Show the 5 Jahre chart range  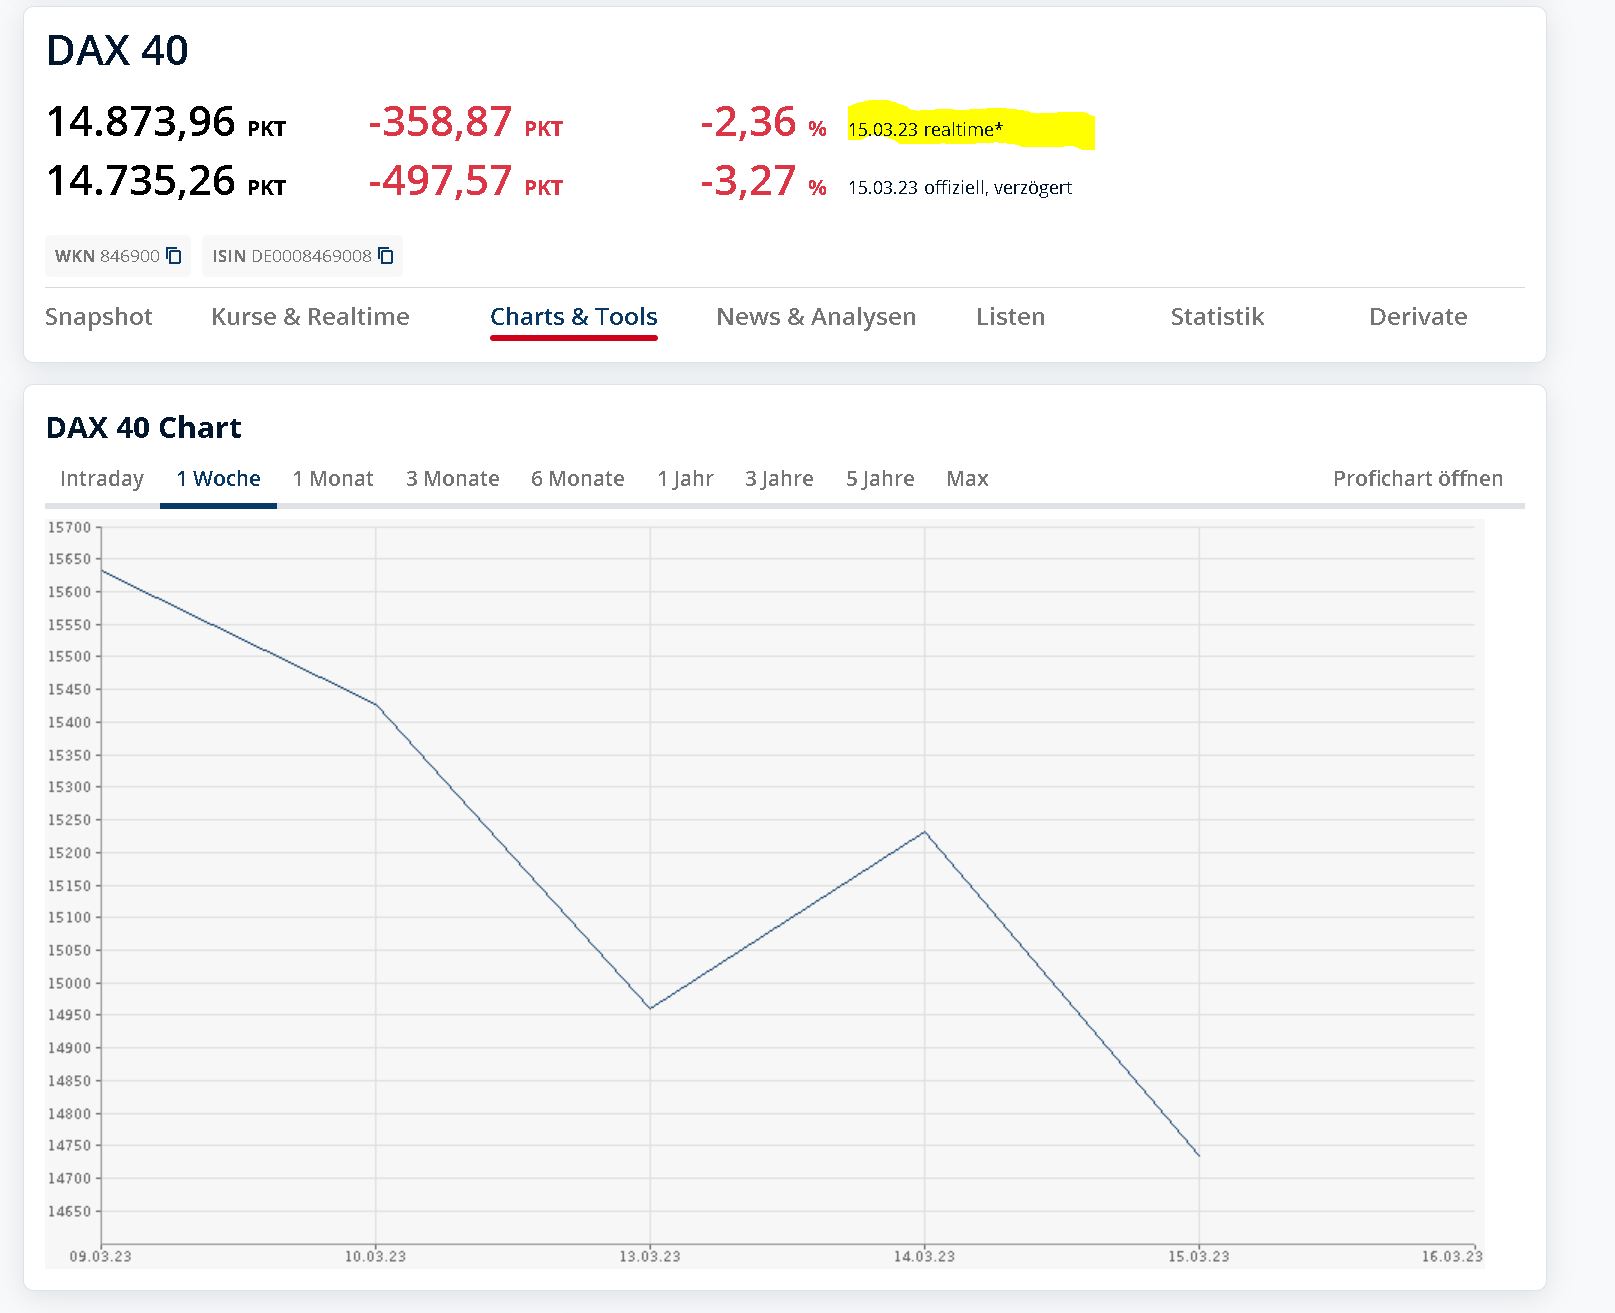tap(880, 479)
